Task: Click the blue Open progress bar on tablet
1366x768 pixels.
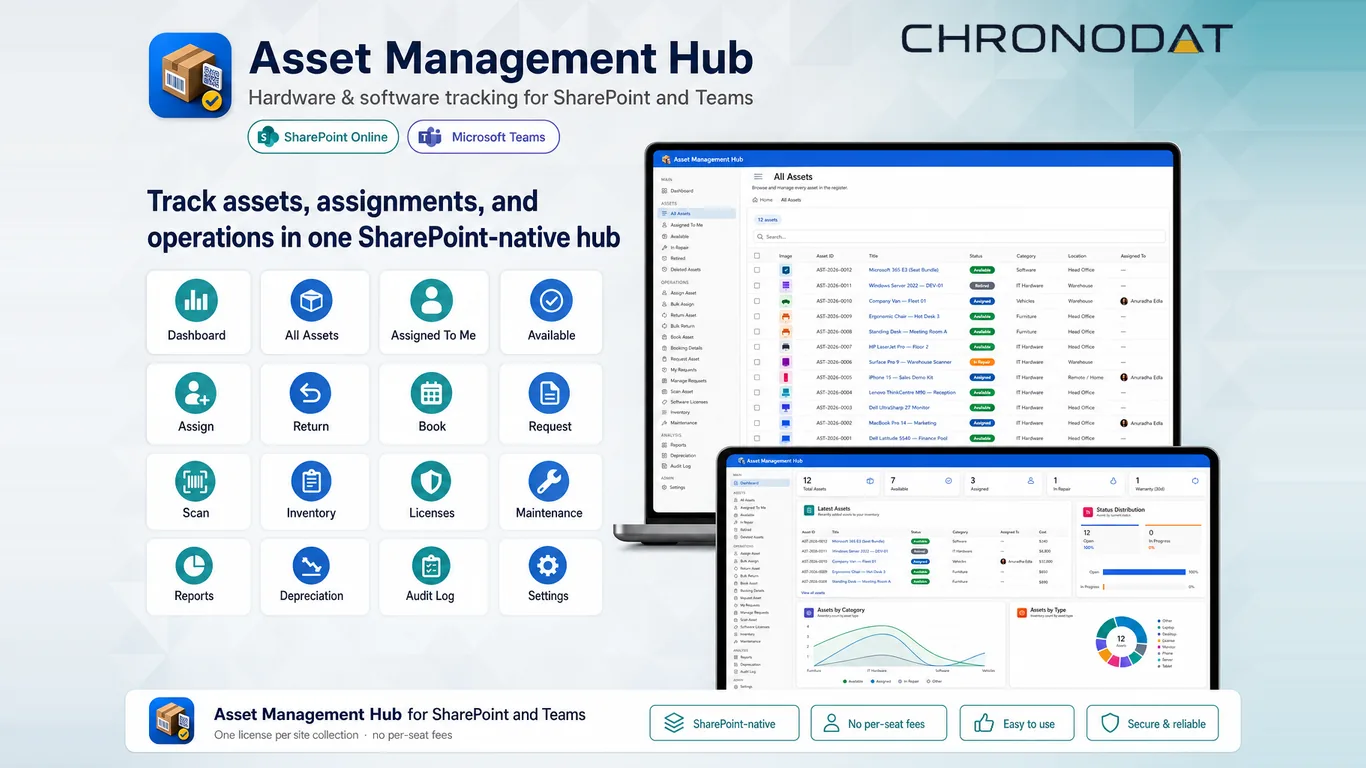Action: click(1144, 572)
